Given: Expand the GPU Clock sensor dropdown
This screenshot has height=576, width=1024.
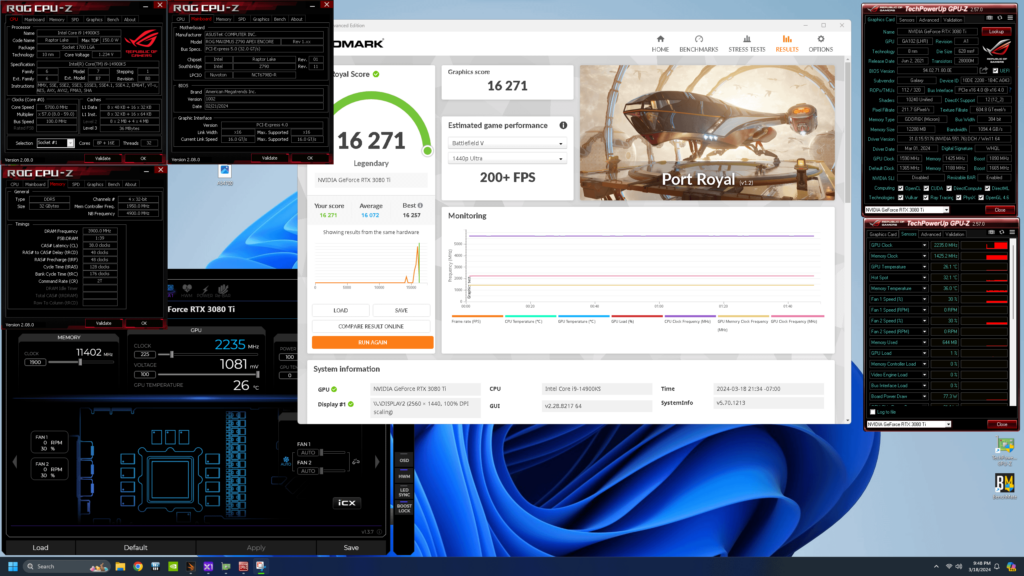Looking at the screenshot, I should point(924,246).
